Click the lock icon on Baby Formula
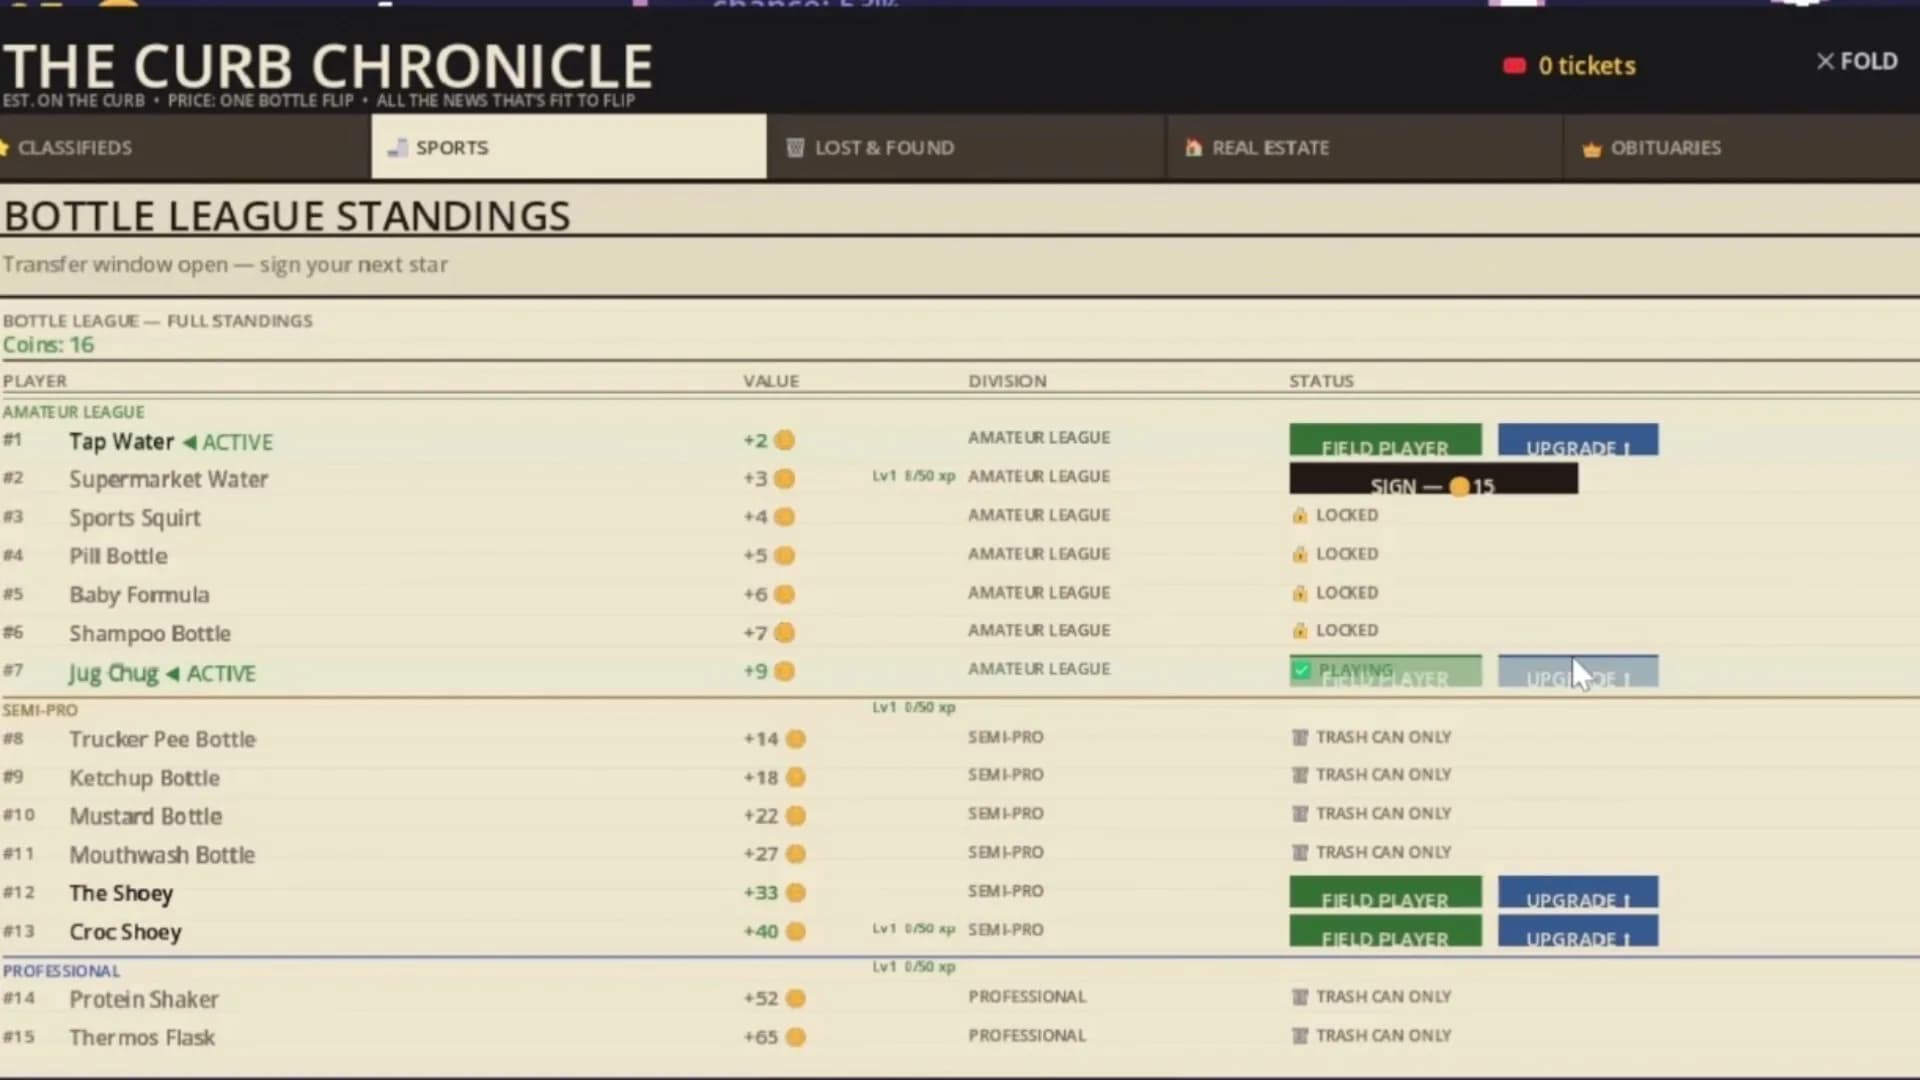The height and width of the screenshot is (1080, 1920). click(x=1300, y=593)
